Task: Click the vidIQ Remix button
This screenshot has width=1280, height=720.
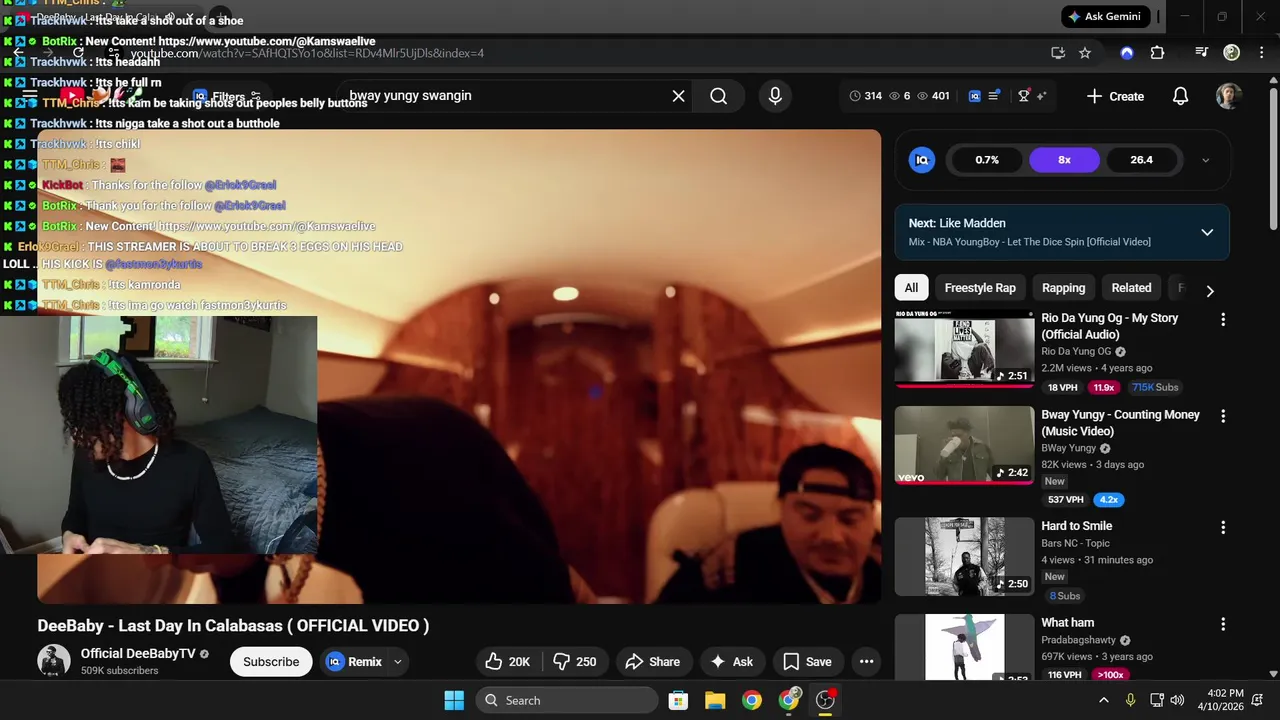Action: coord(354,661)
